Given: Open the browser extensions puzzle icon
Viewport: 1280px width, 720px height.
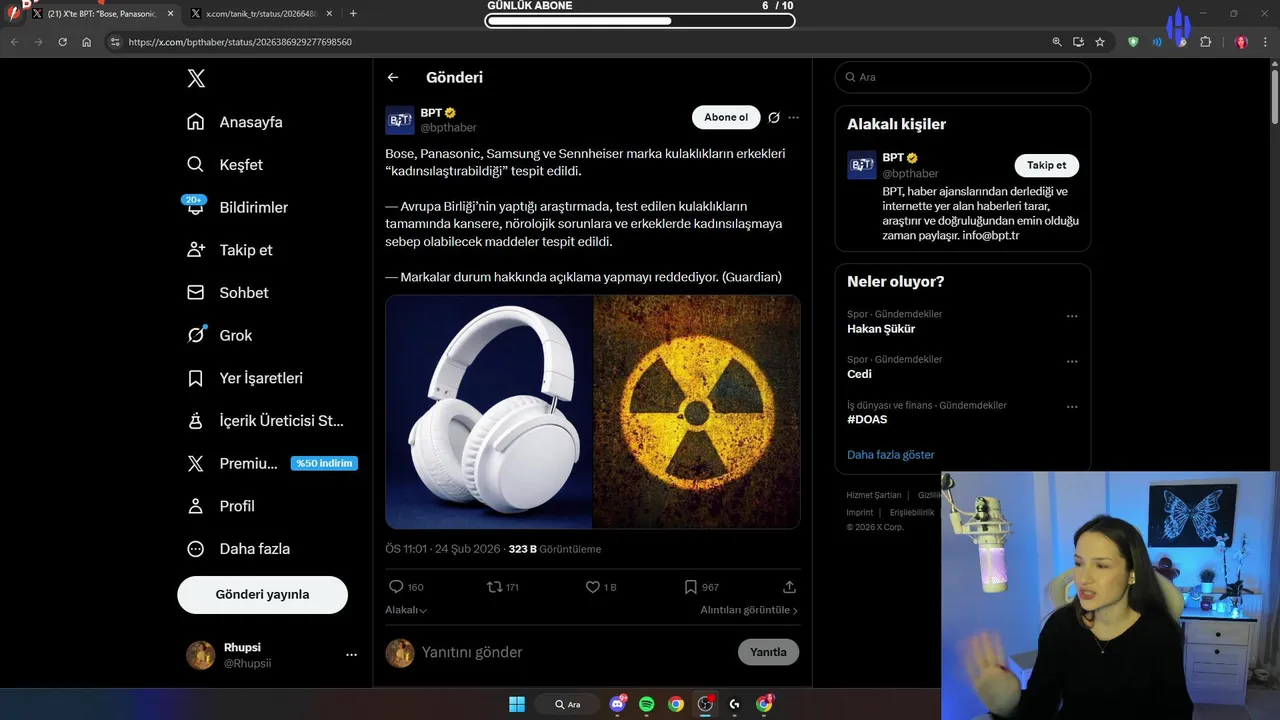Looking at the screenshot, I should click(1205, 42).
